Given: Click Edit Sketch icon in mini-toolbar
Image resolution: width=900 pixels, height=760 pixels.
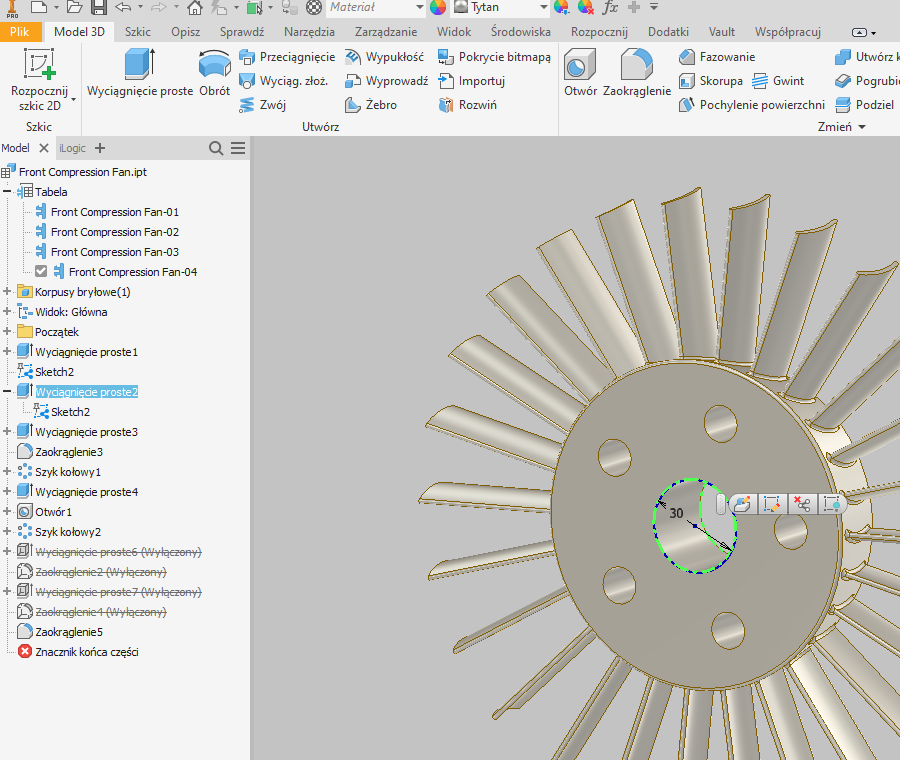Looking at the screenshot, I should 770,505.
